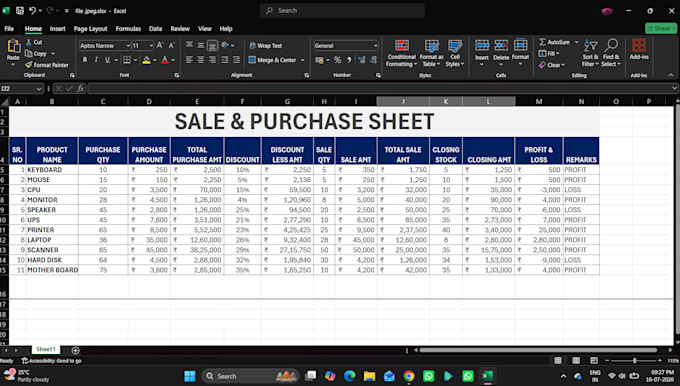The width and height of the screenshot is (680, 386).
Task: Switch to Page Layout view icon
Action: 576,360
